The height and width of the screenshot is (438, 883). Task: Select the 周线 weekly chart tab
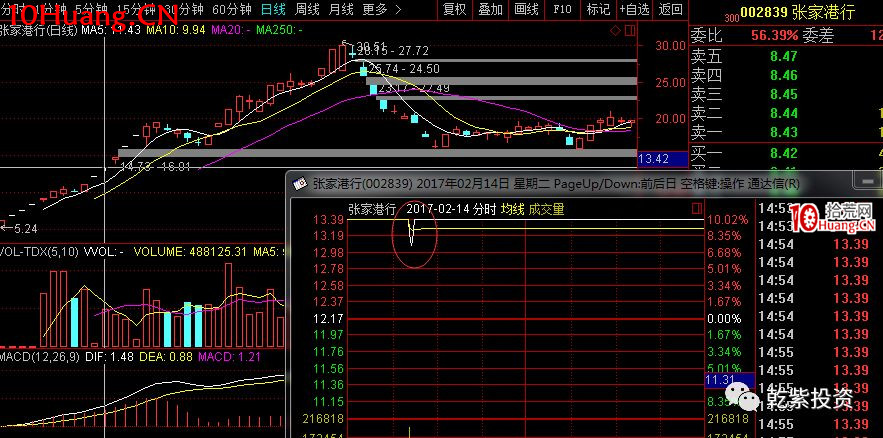click(307, 10)
